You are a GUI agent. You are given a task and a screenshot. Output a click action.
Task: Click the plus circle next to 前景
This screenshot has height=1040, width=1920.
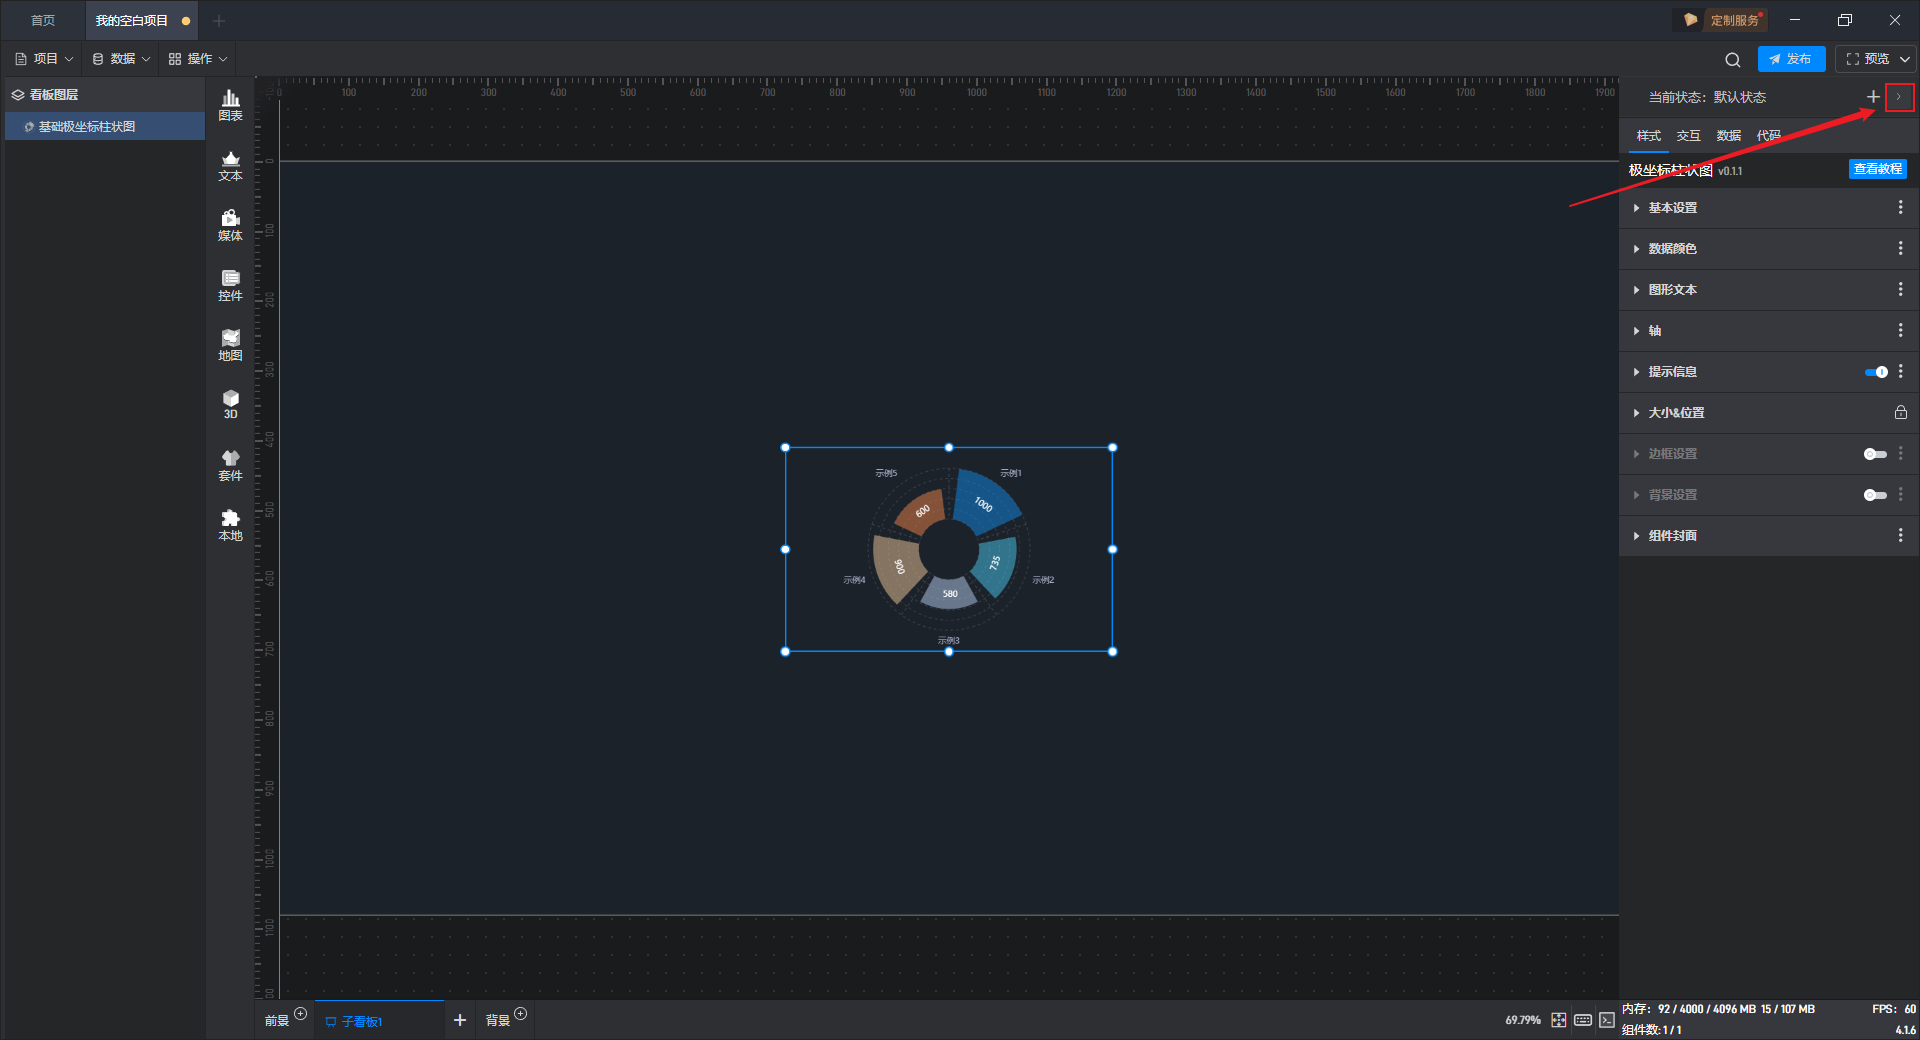(x=300, y=1013)
